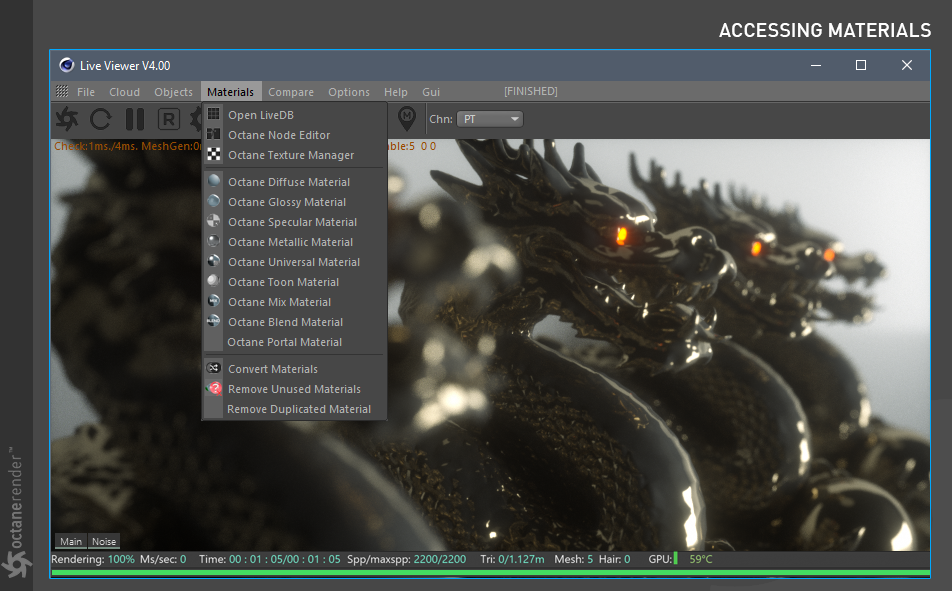Switch to the Main tab
This screenshot has height=591, width=952.
pos(71,541)
